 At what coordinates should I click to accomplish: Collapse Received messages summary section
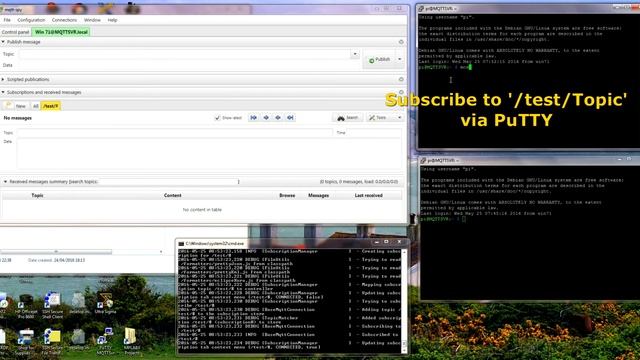[x=5, y=182]
